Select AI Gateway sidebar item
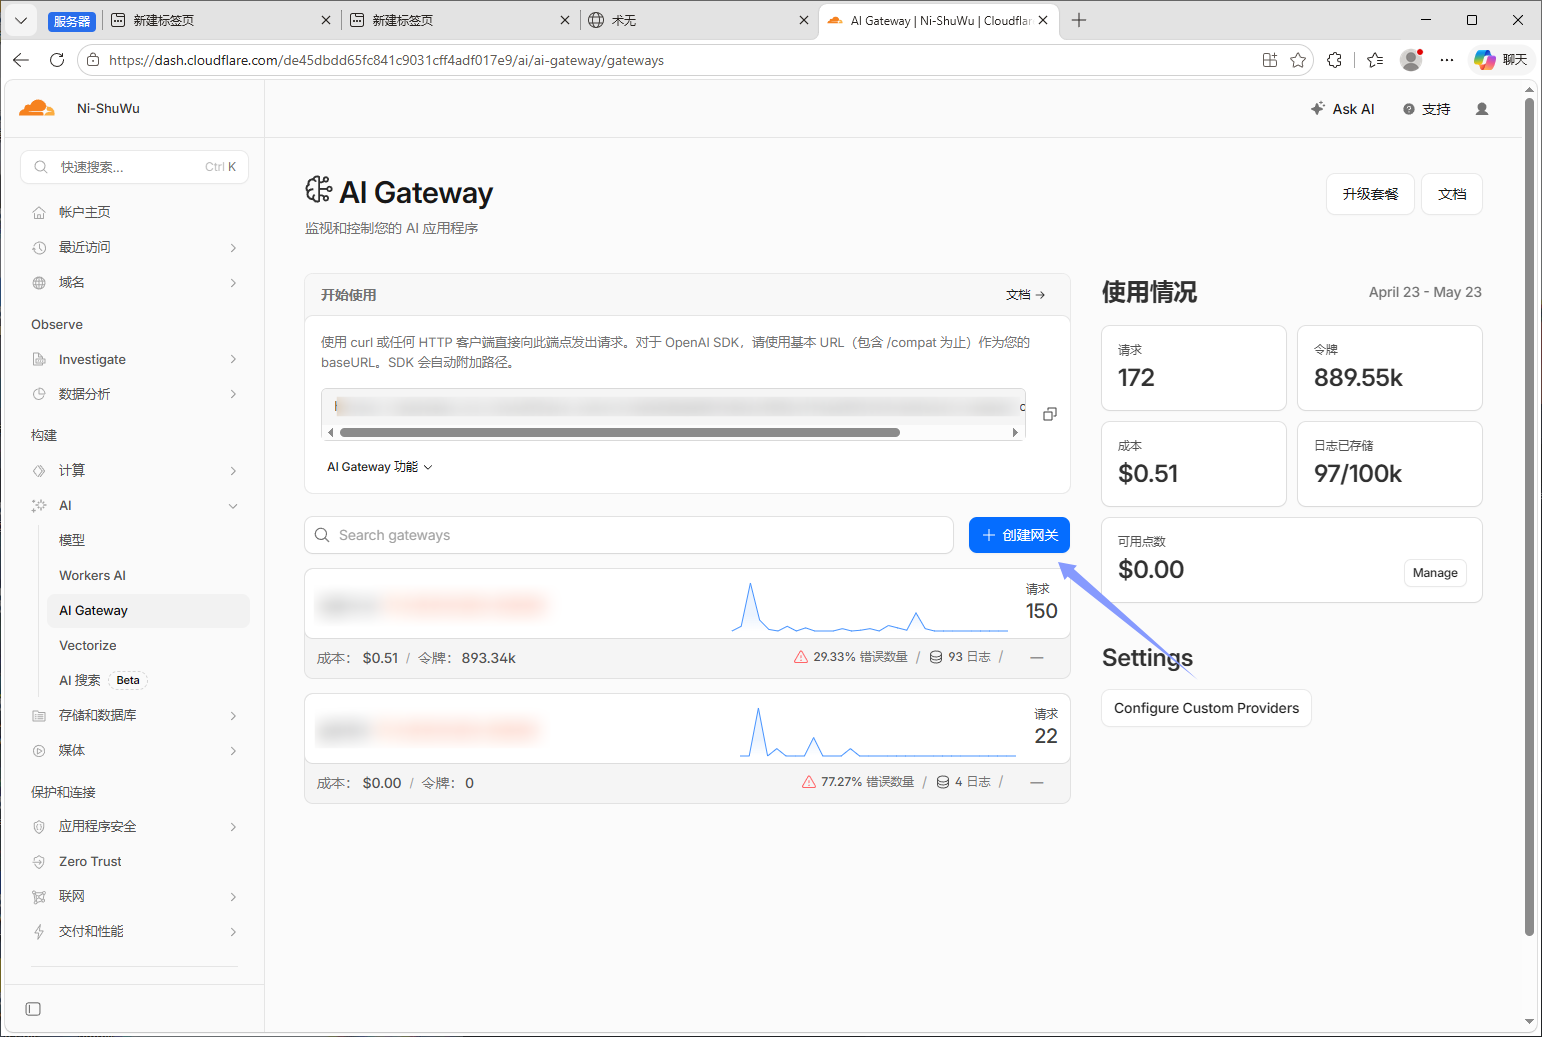The width and height of the screenshot is (1542, 1037). click(x=148, y=610)
